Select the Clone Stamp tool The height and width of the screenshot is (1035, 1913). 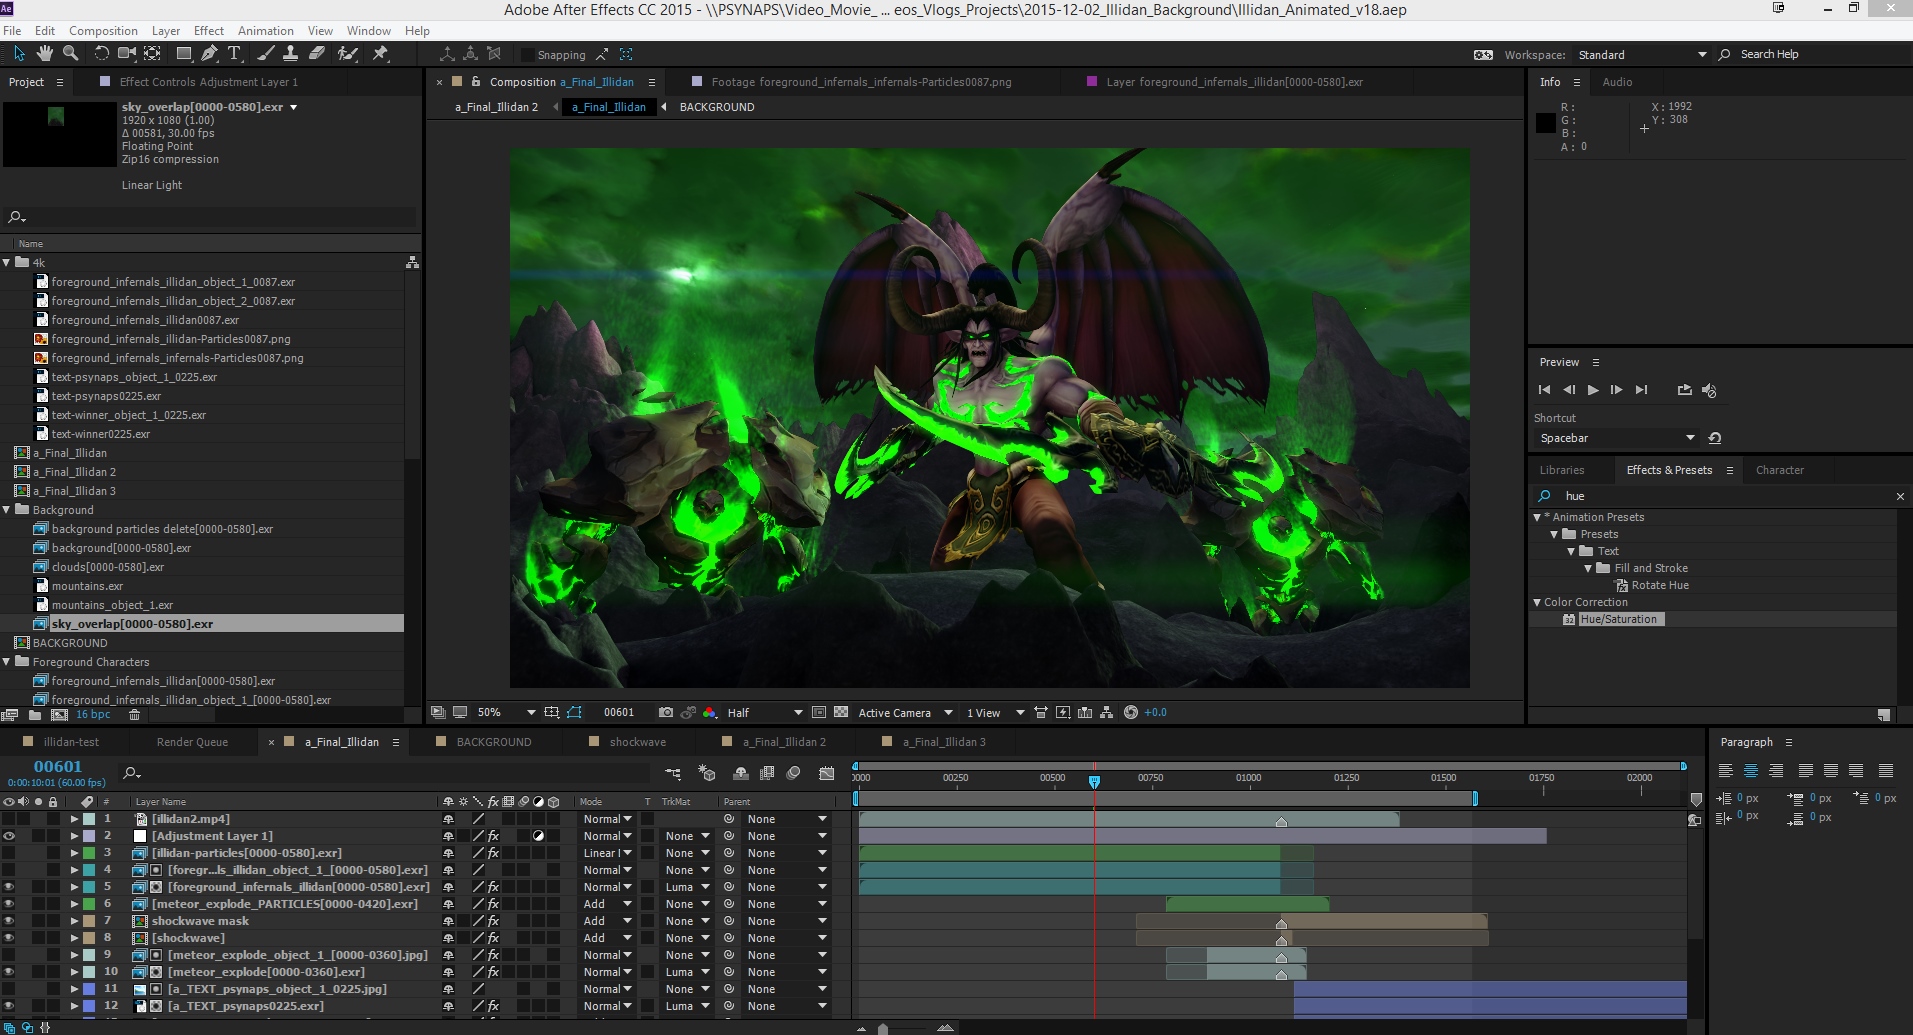(290, 53)
